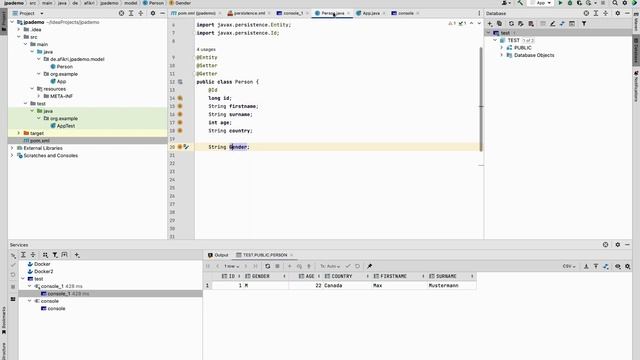Open the App run configuration dropdown
Viewport: 640px width, 360px height.
[541, 3]
